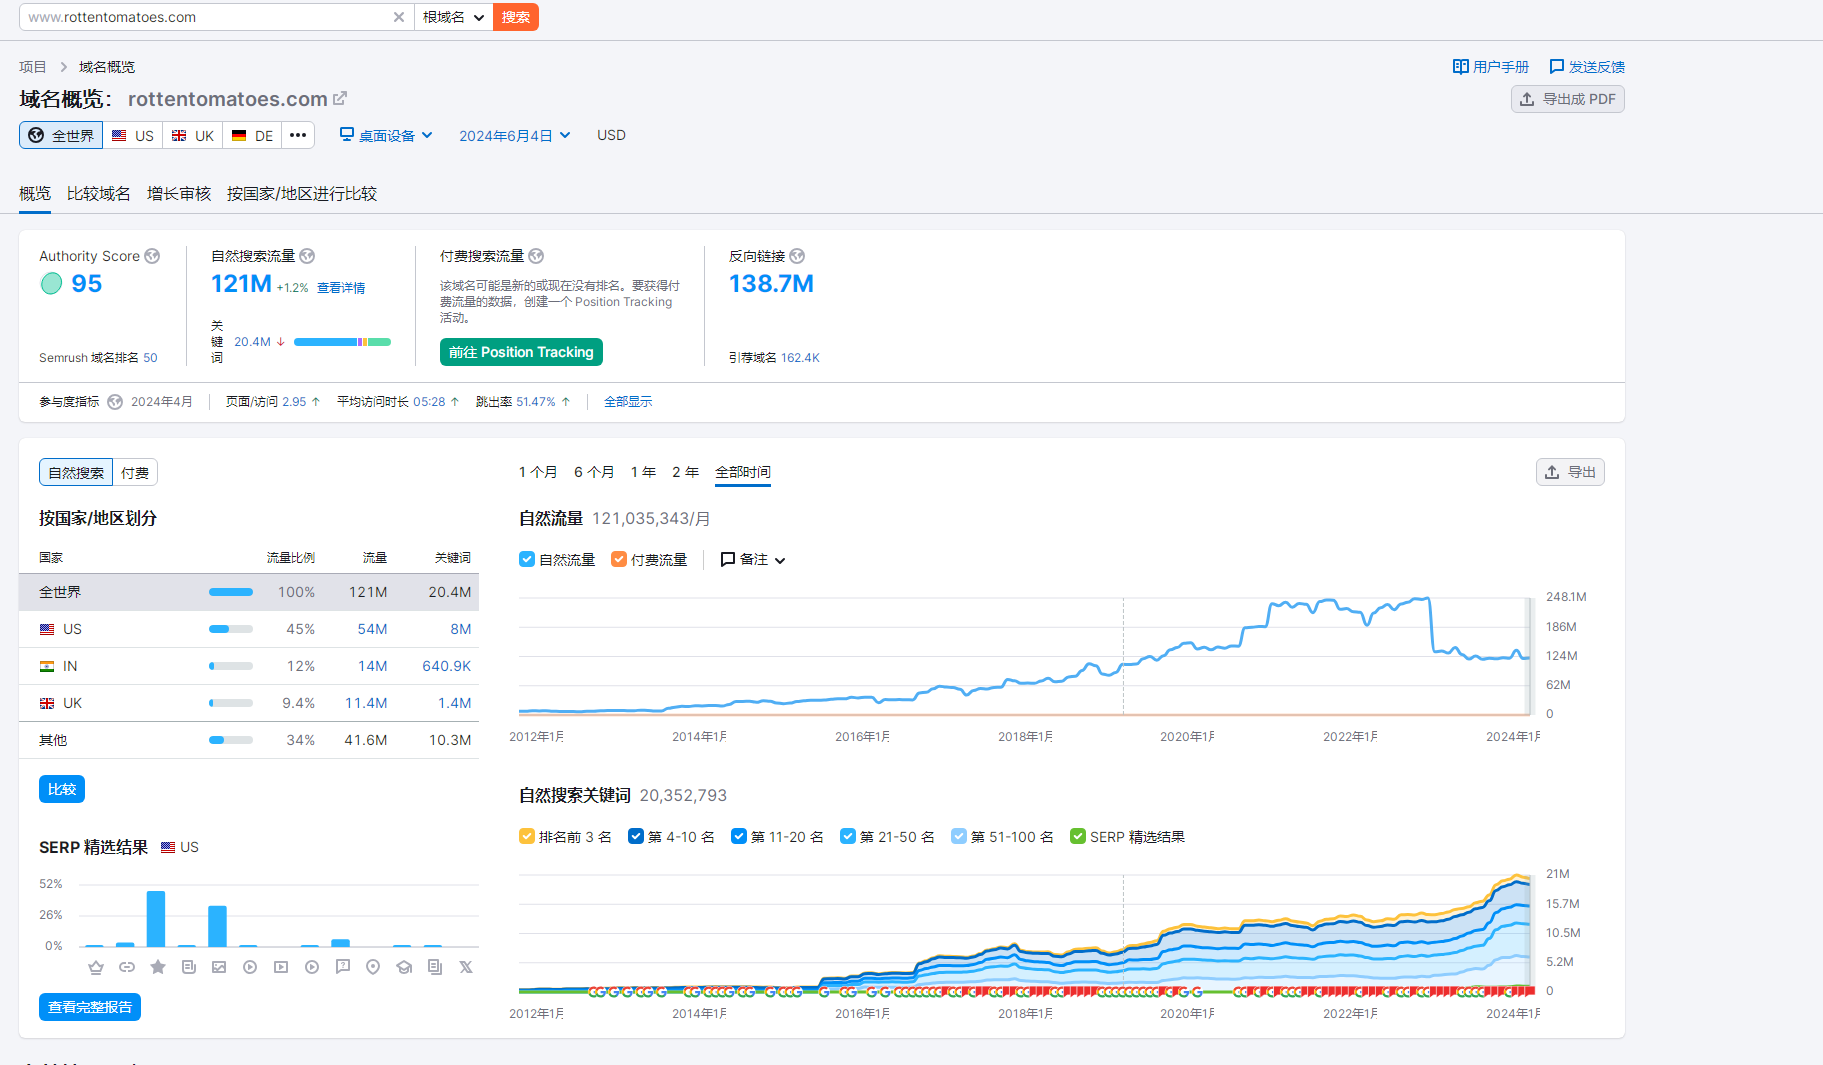Select the image pack SERP icon
1823x1065 pixels.
(x=219, y=967)
